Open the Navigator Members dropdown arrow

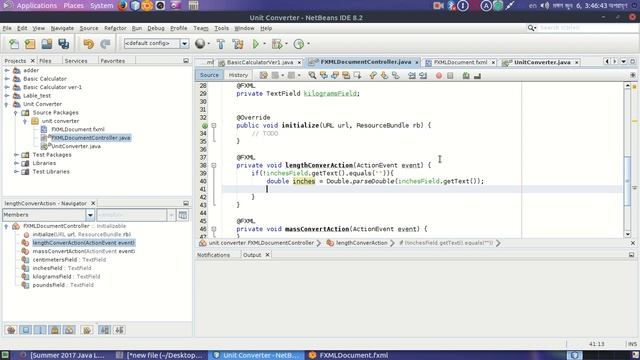90,215
